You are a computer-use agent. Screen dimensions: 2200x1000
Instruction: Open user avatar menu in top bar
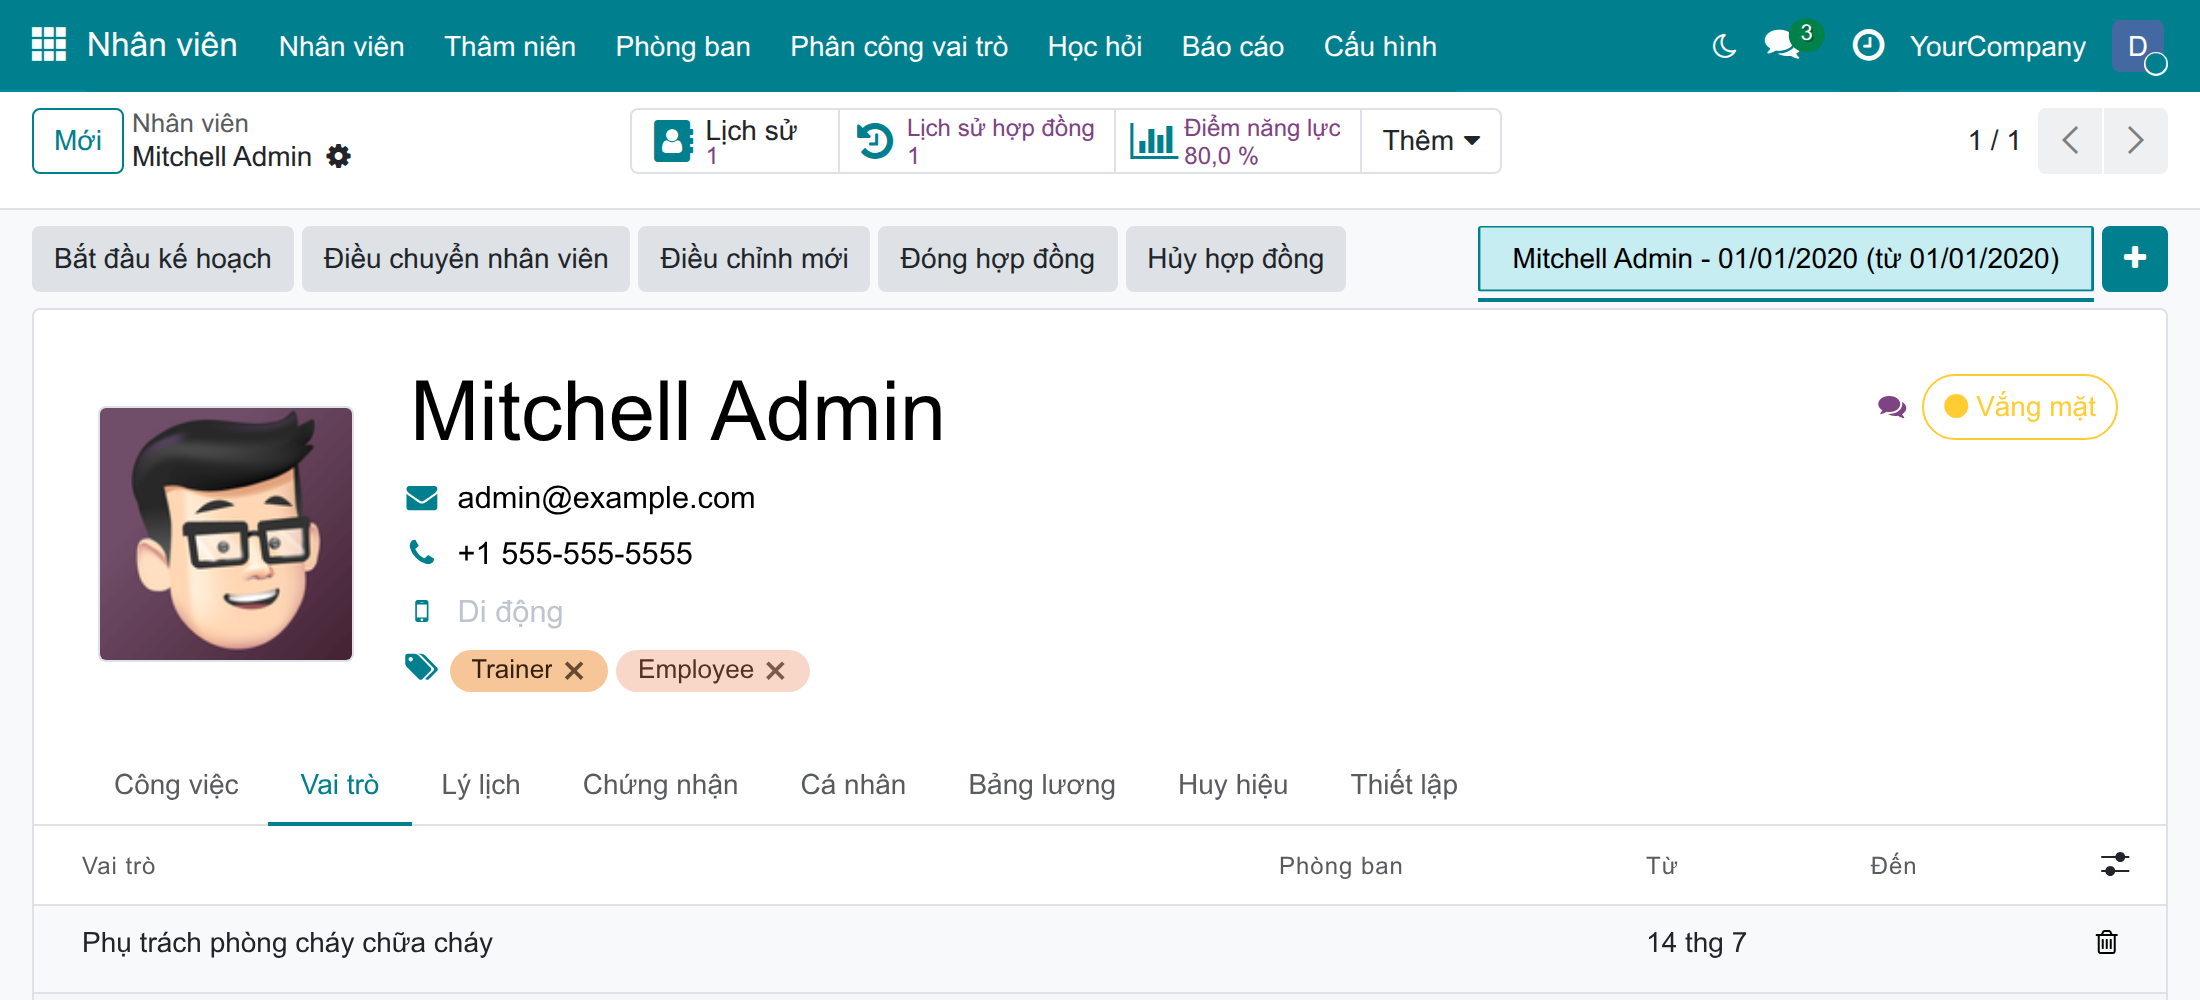coord(2139,46)
